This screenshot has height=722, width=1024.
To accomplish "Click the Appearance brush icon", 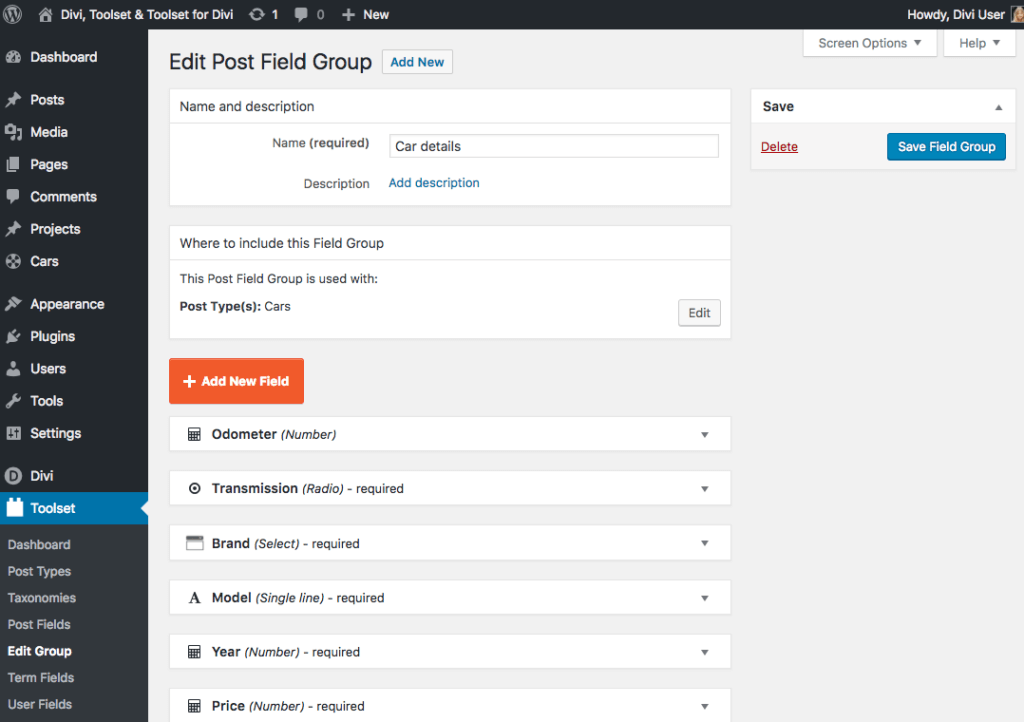I will tap(14, 304).
